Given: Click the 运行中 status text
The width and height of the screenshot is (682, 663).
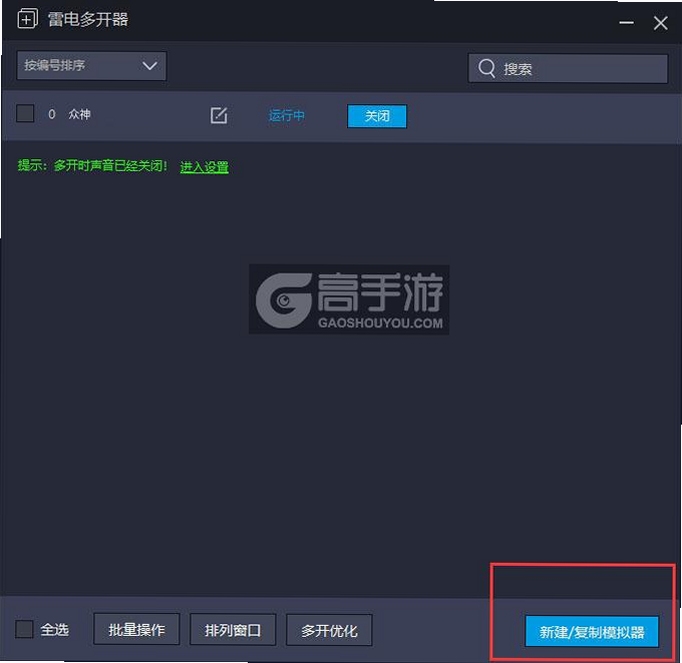Looking at the screenshot, I should pyautogui.click(x=287, y=116).
